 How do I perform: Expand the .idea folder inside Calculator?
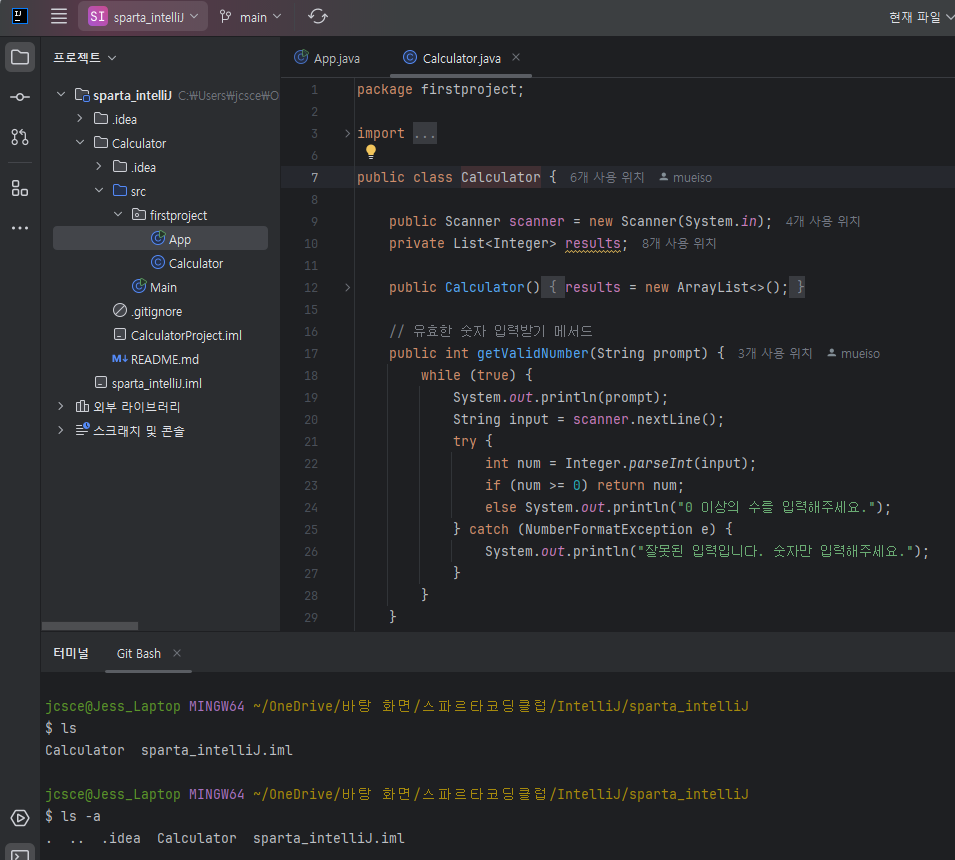point(99,166)
